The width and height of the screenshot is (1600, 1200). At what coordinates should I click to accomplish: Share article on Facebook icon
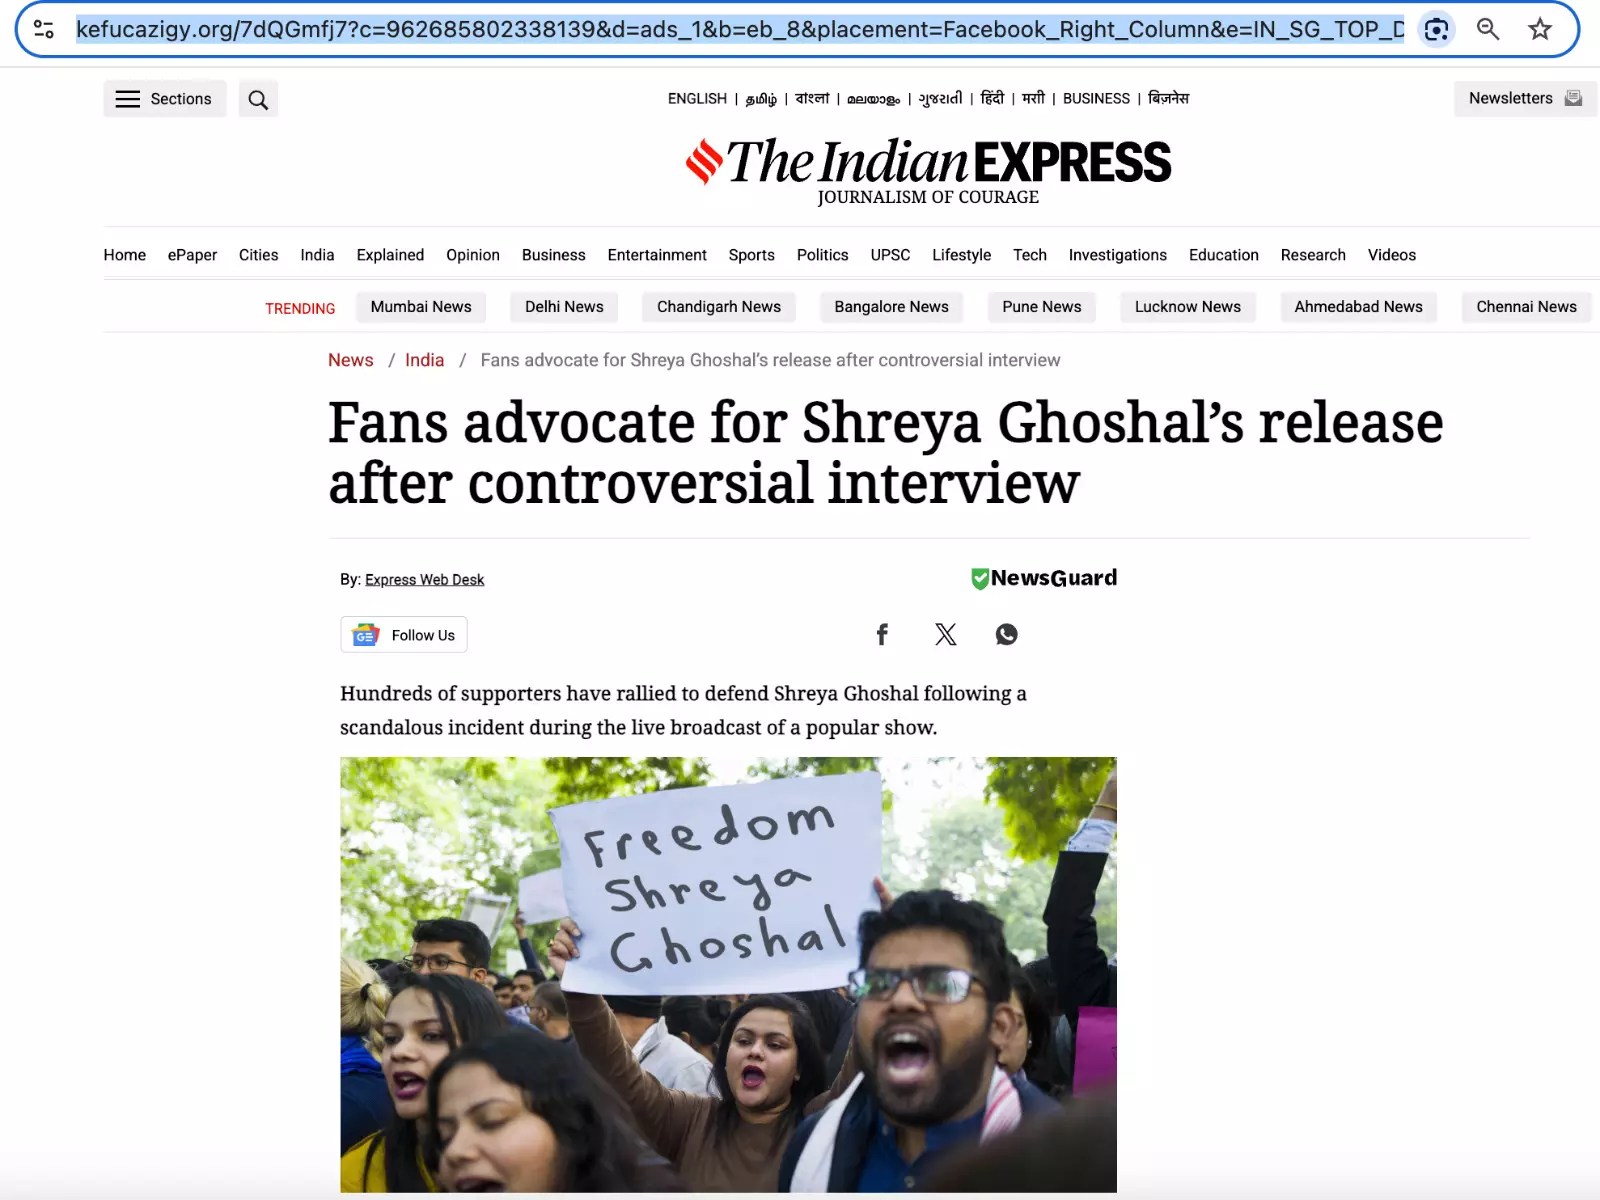[882, 635]
